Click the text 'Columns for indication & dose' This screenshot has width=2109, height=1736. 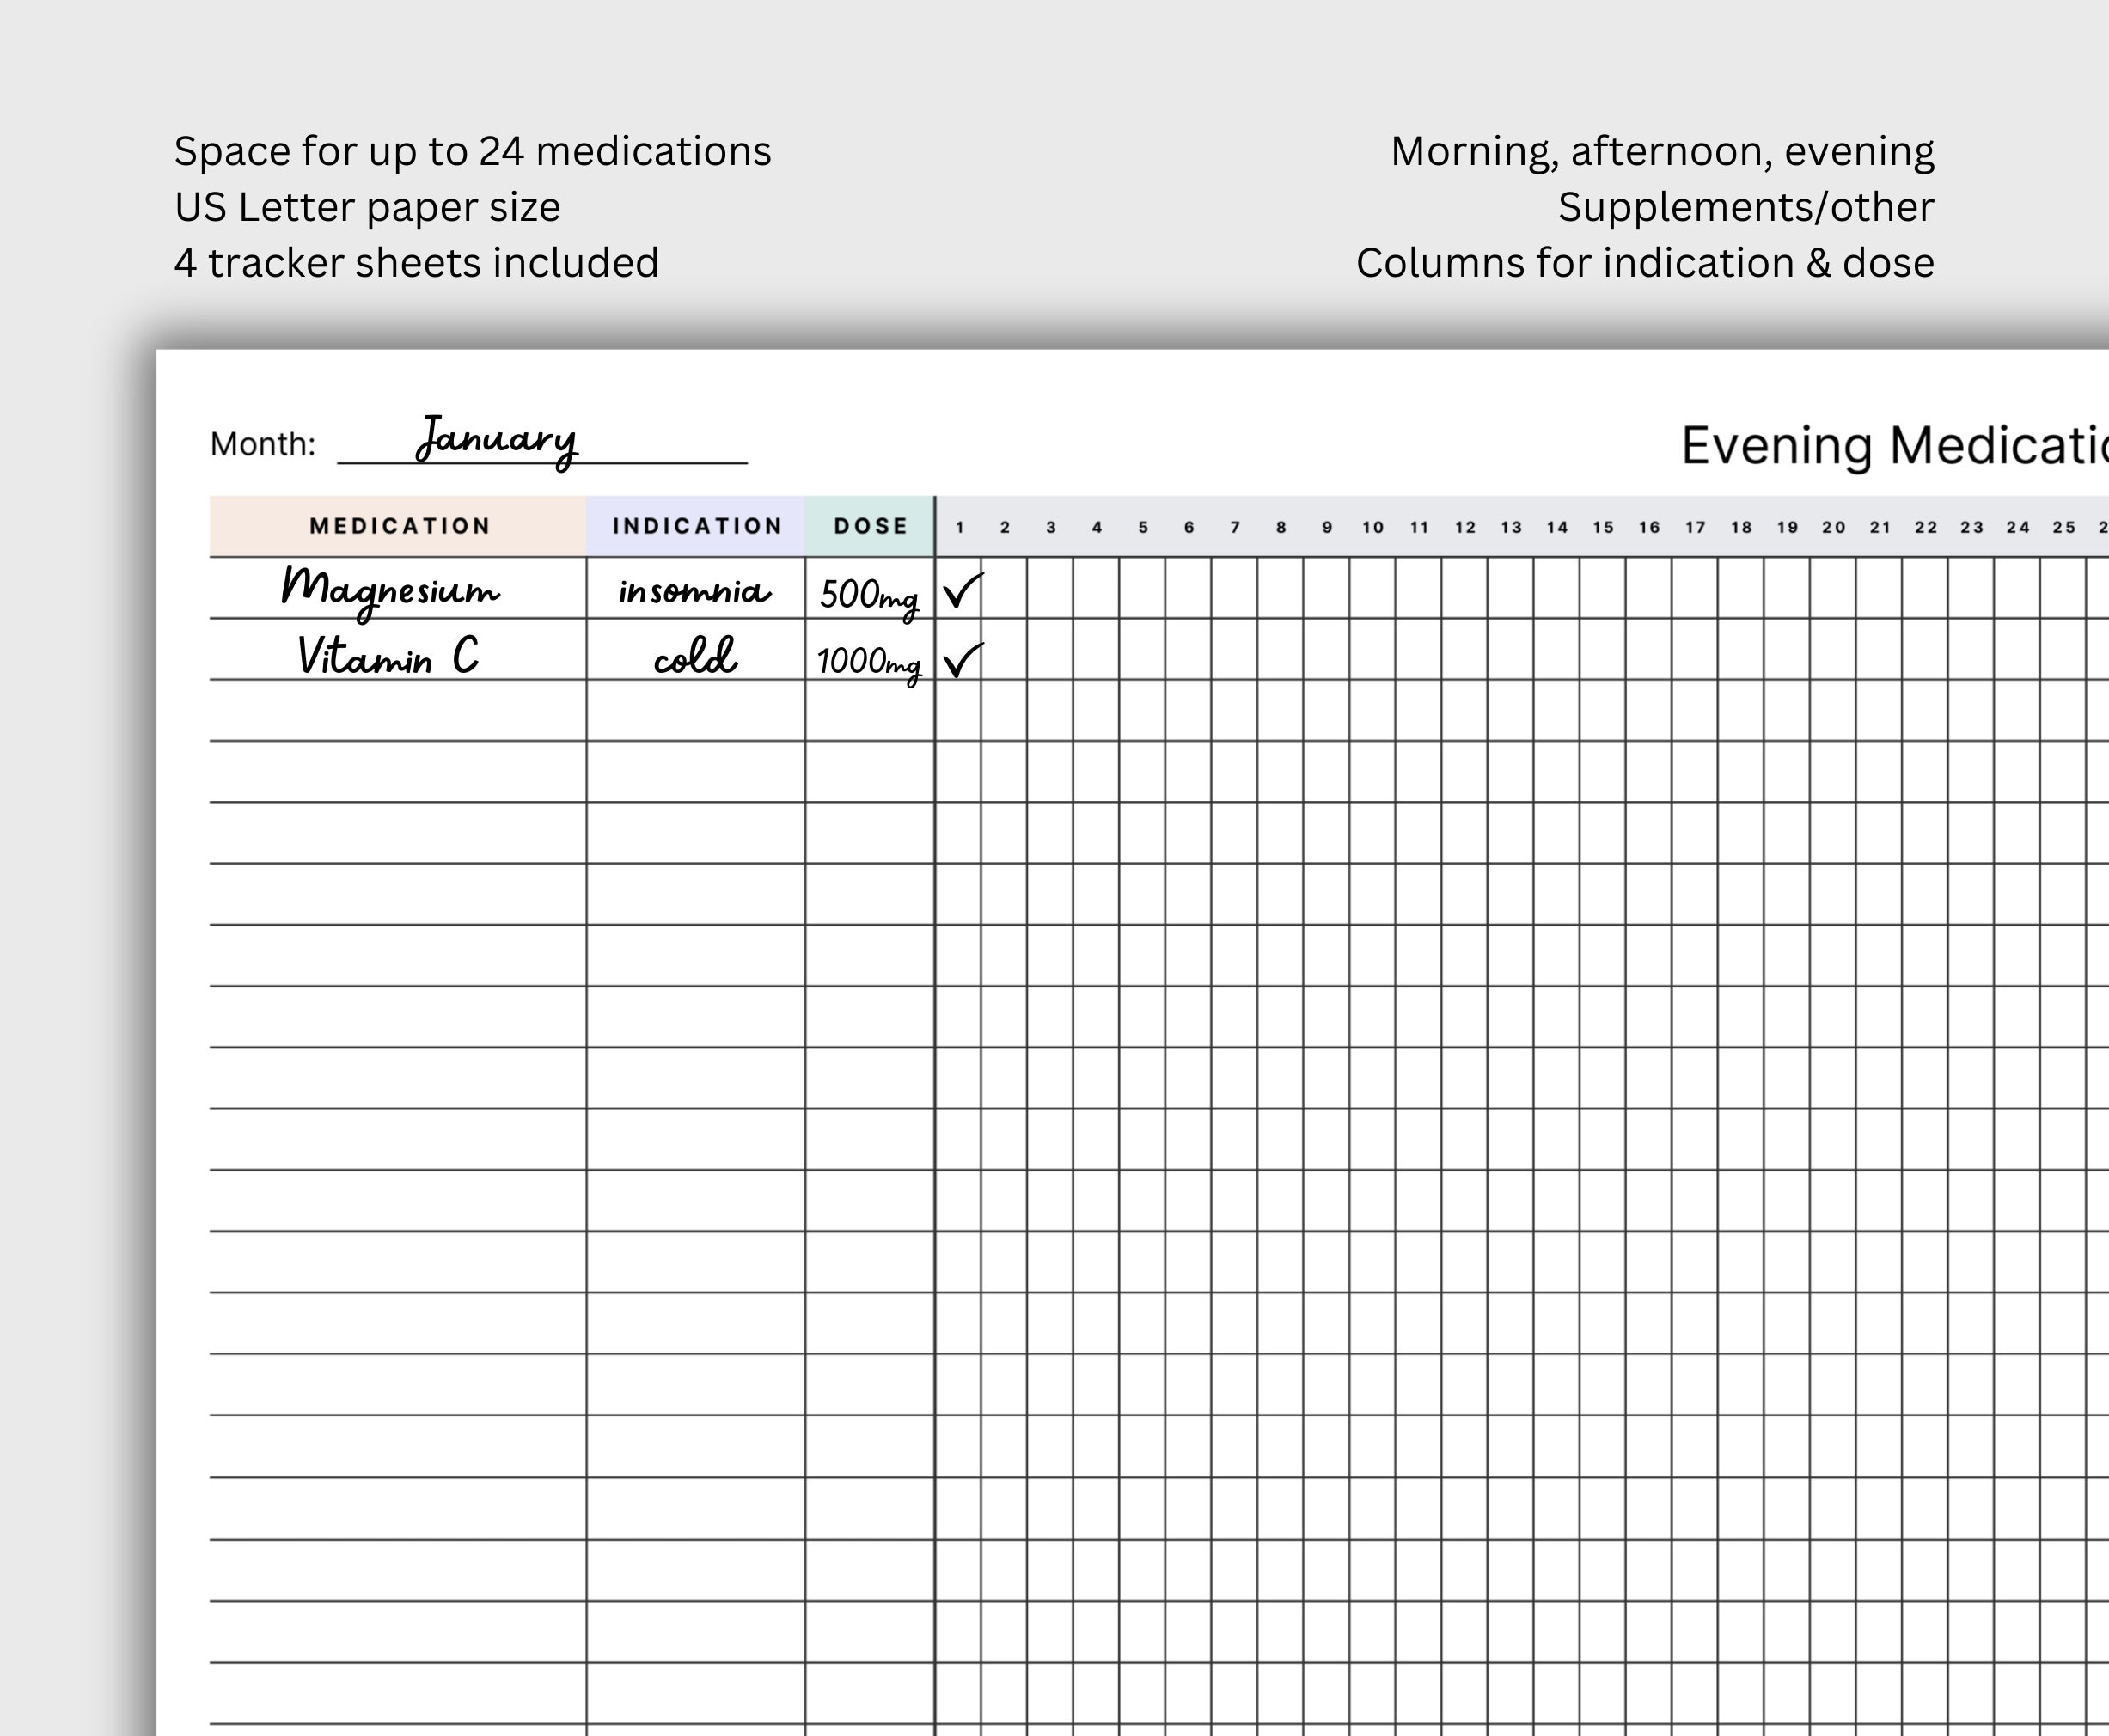(1644, 262)
